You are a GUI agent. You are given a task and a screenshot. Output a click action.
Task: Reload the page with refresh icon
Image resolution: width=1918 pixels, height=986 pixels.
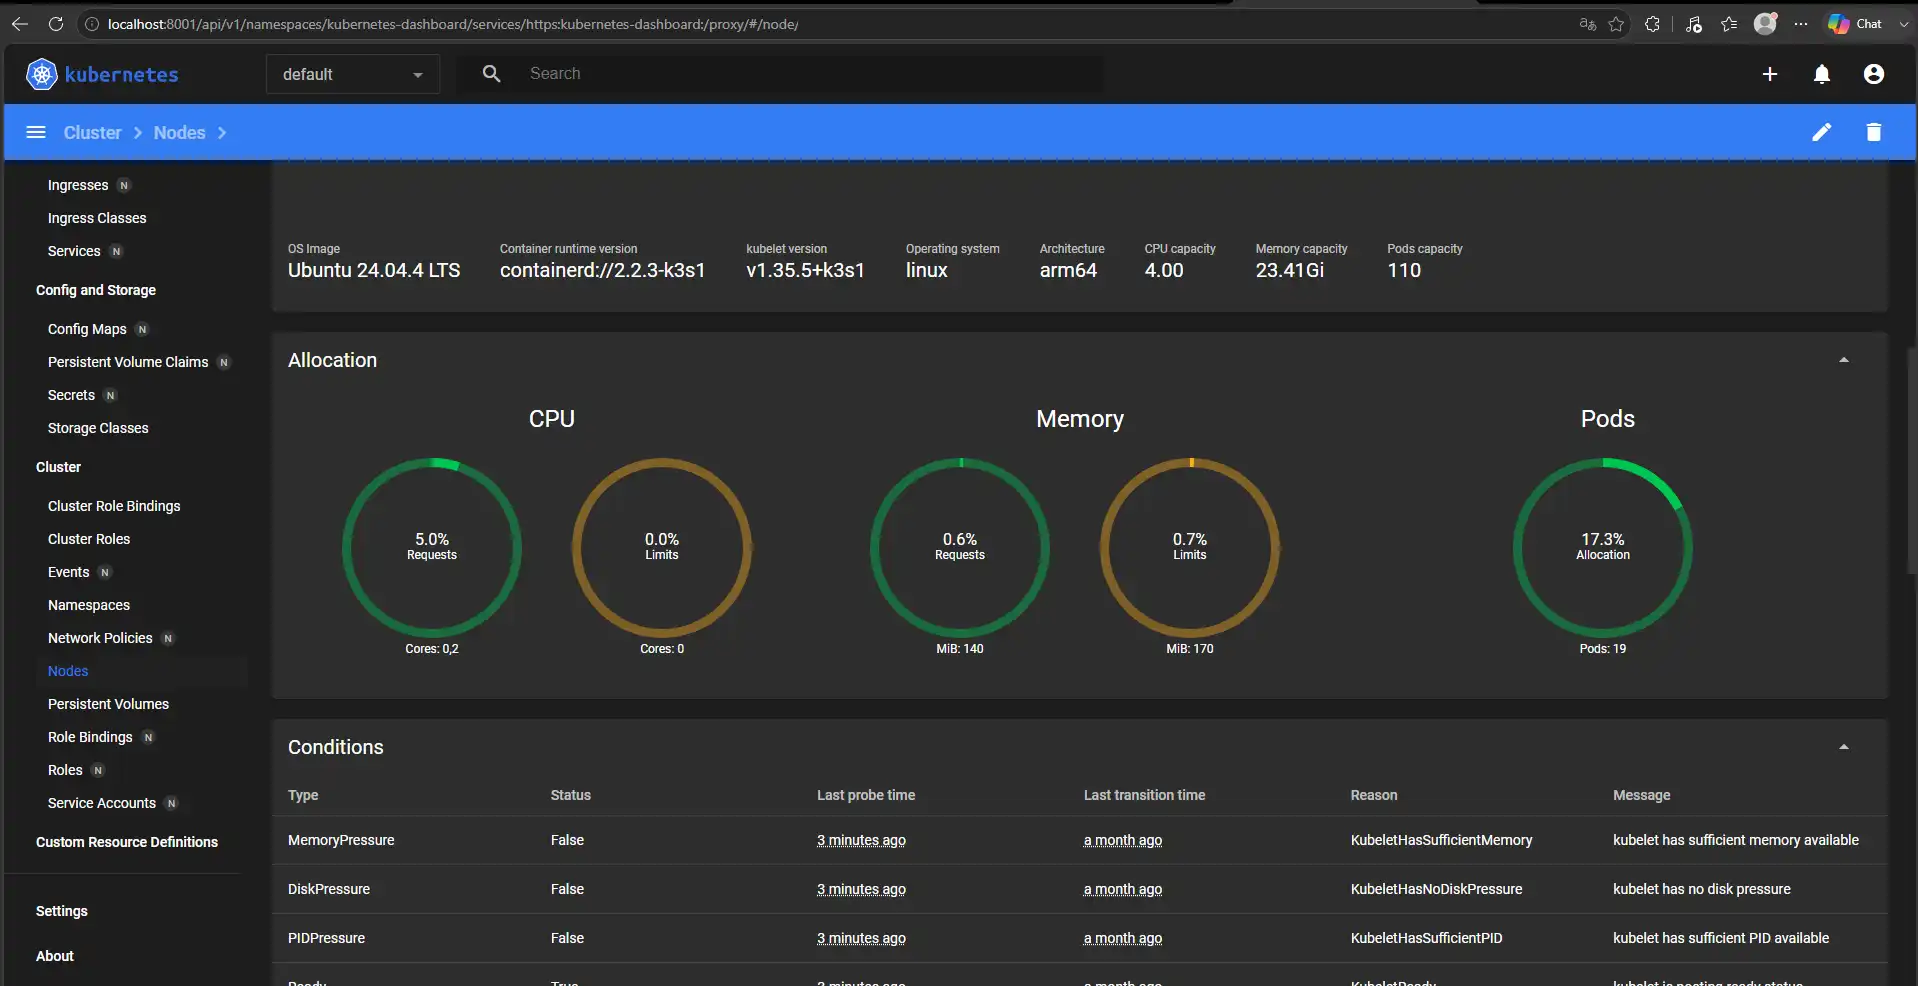(x=56, y=24)
